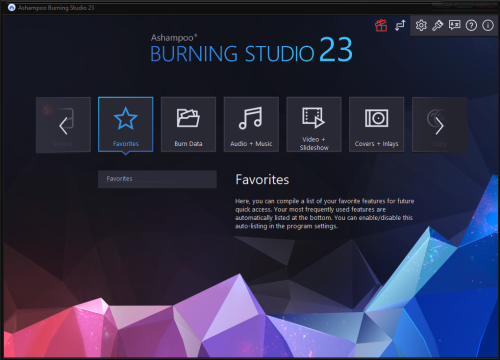Click the Favorites heading text
The width and height of the screenshot is (500, 360).
(x=262, y=180)
